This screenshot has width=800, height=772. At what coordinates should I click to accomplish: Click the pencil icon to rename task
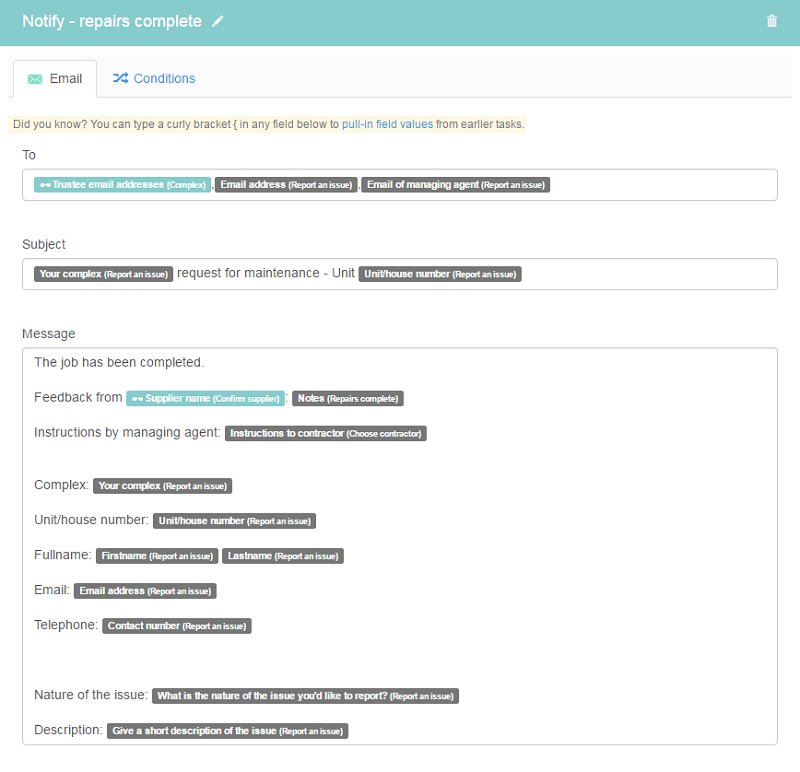(218, 21)
